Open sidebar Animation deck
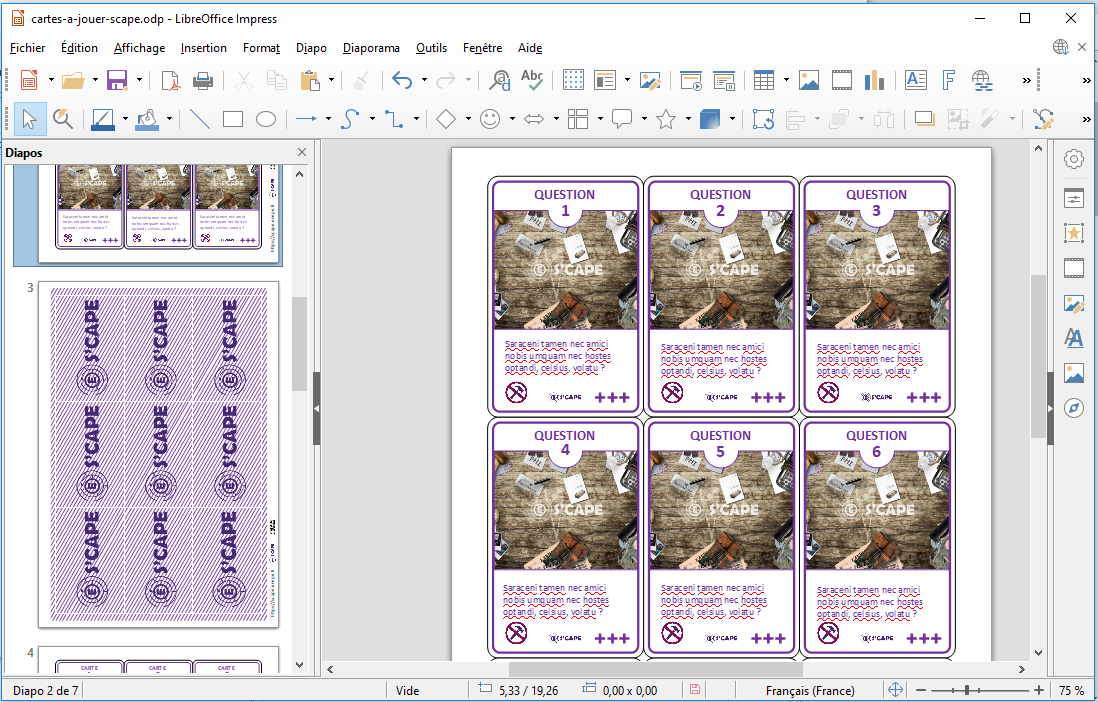The width and height of the screenshot is (1098, 702). click(1073, 233)
